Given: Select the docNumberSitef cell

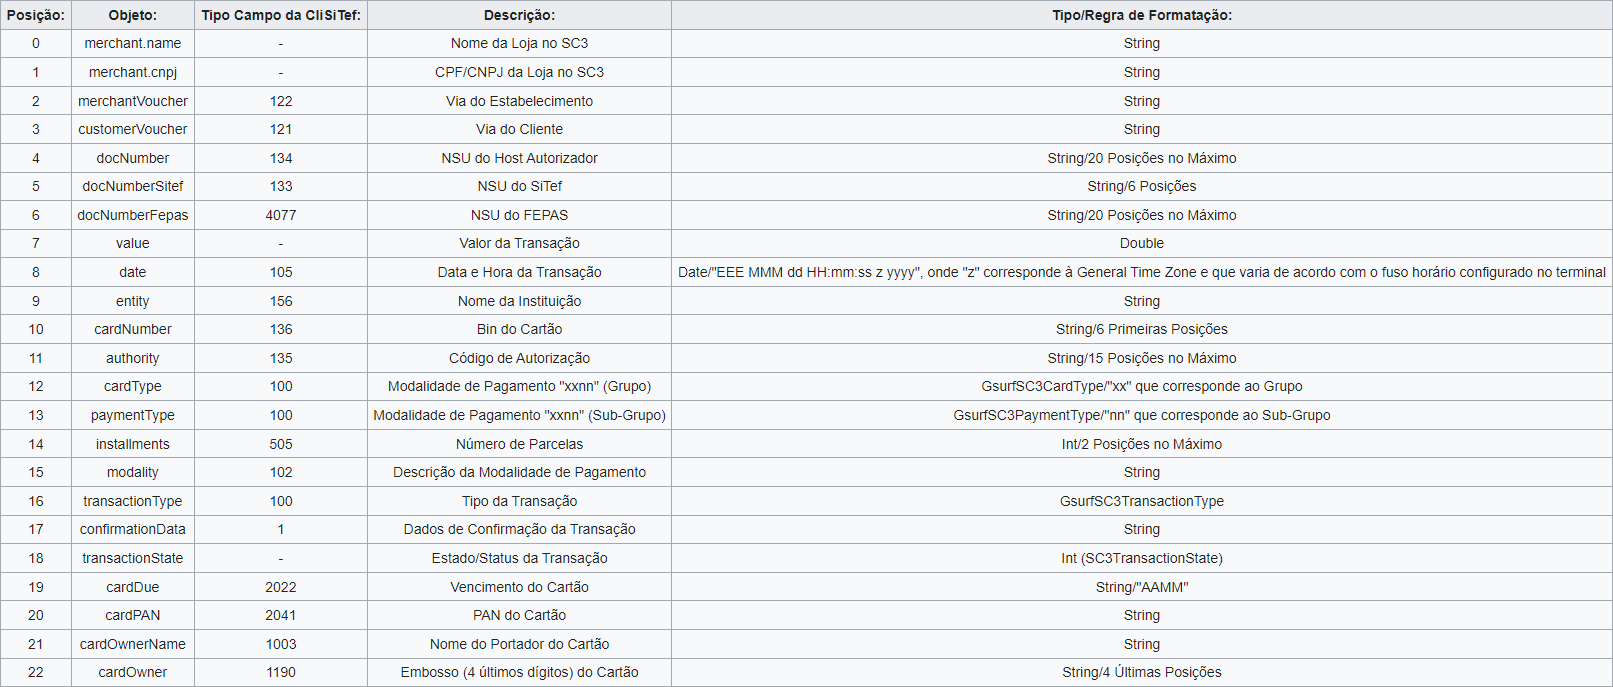Looking at the screenshot, I should tap(133, 186).
